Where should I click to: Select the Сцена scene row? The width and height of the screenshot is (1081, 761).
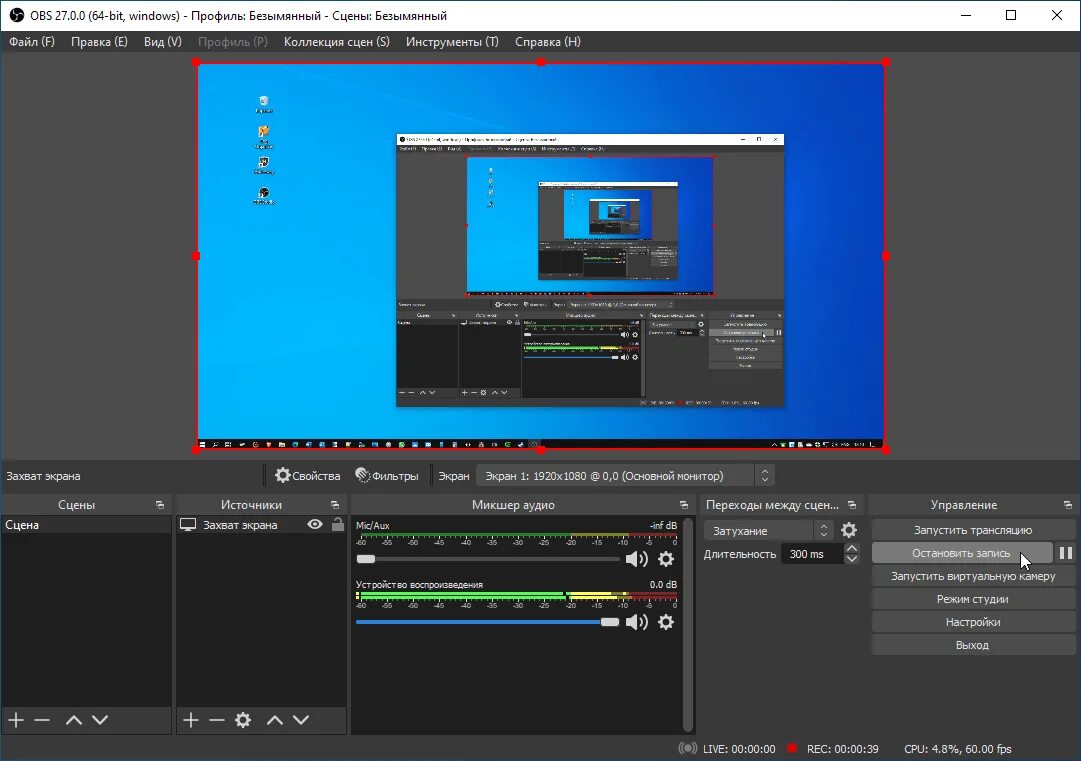coord(86,525)
